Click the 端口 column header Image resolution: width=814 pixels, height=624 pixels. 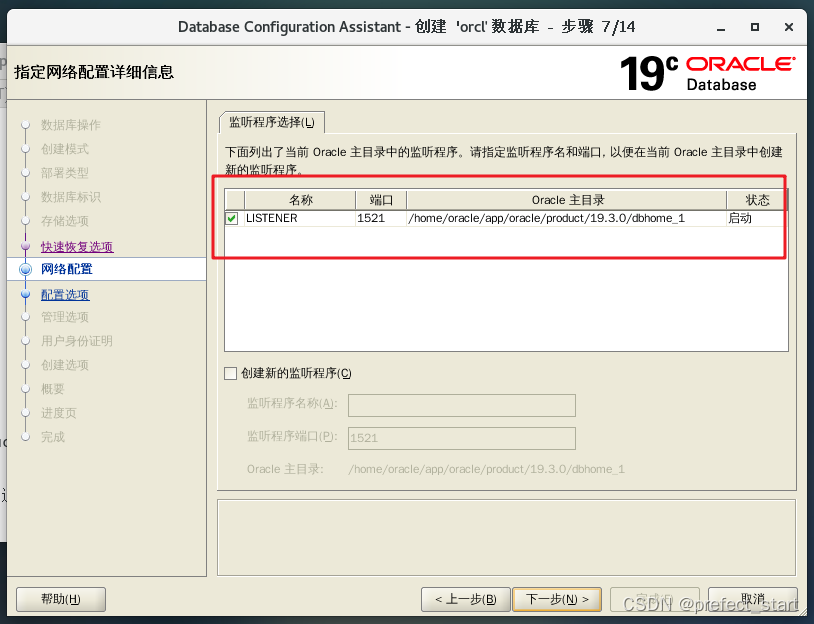pyautogui.click(x=381, y=200)
